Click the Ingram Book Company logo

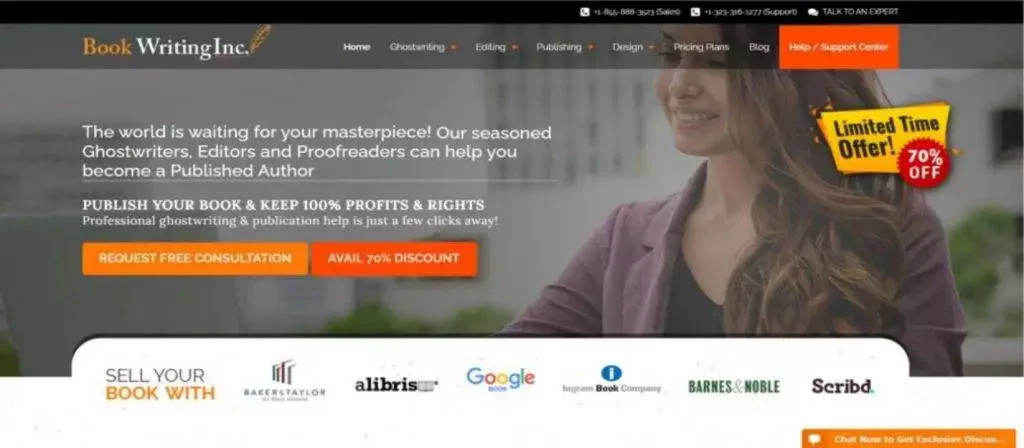611,379
